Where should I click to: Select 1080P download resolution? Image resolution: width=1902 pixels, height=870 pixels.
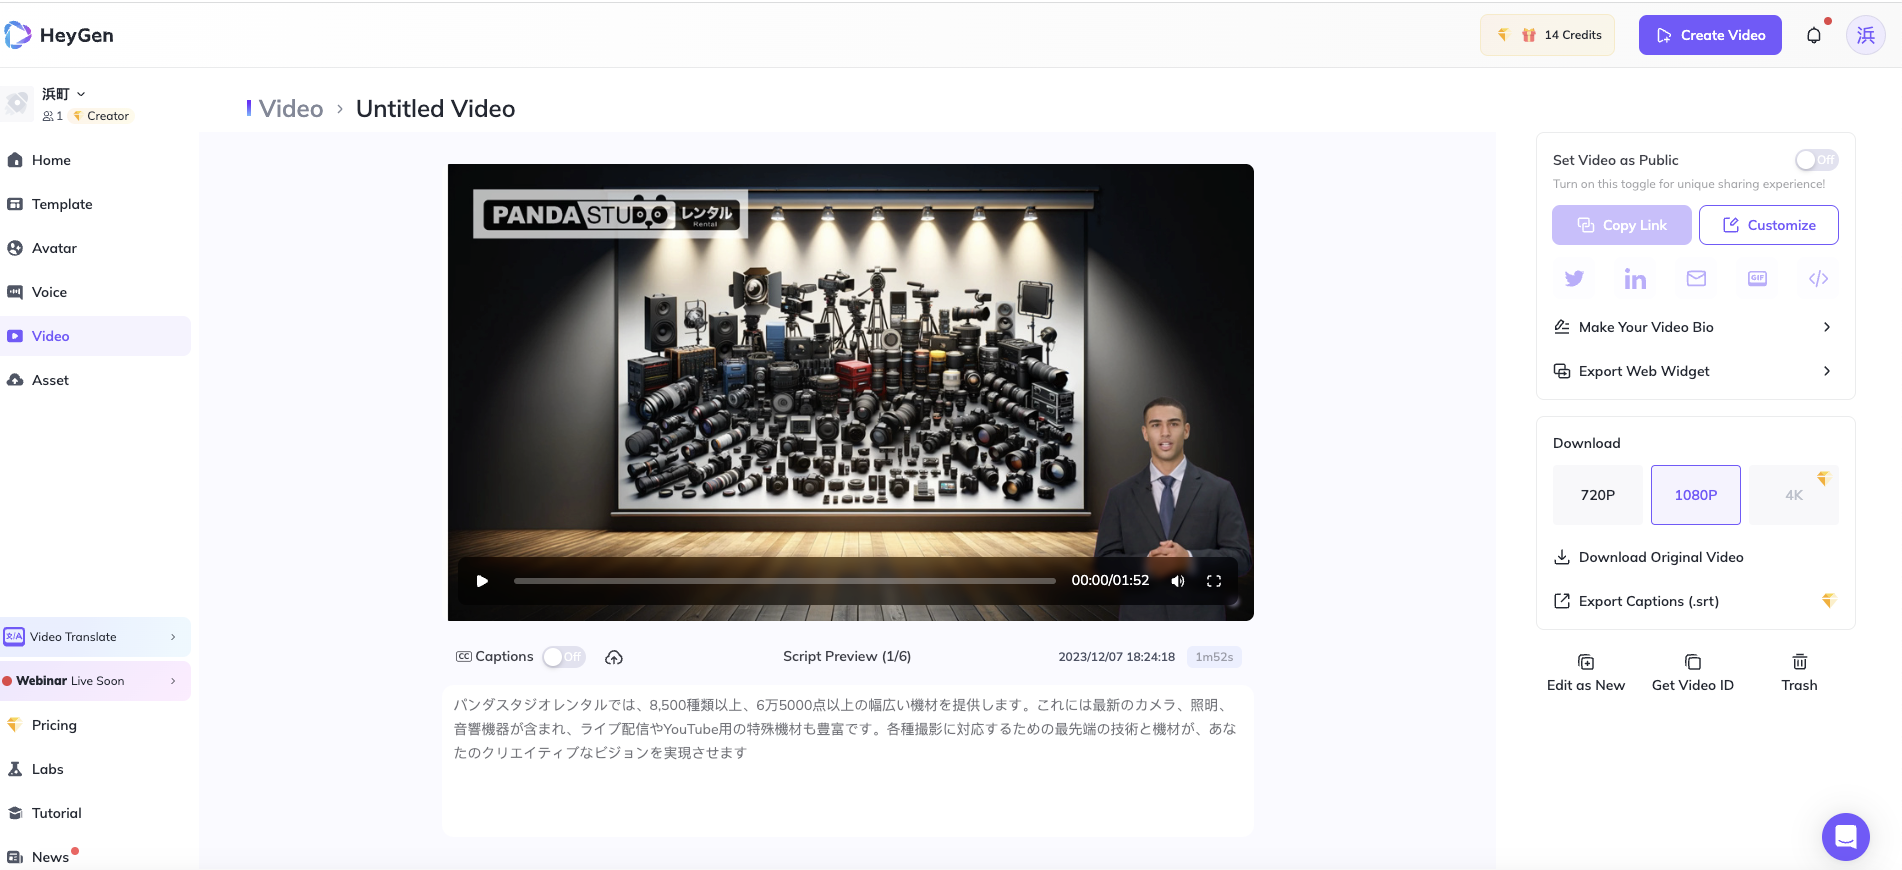click(1696, 495)
